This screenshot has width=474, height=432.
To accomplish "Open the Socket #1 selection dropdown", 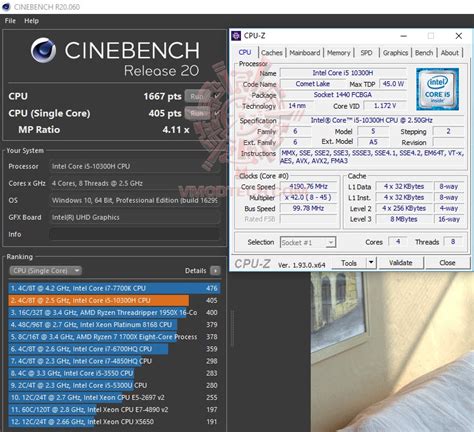I will (308, 242).
